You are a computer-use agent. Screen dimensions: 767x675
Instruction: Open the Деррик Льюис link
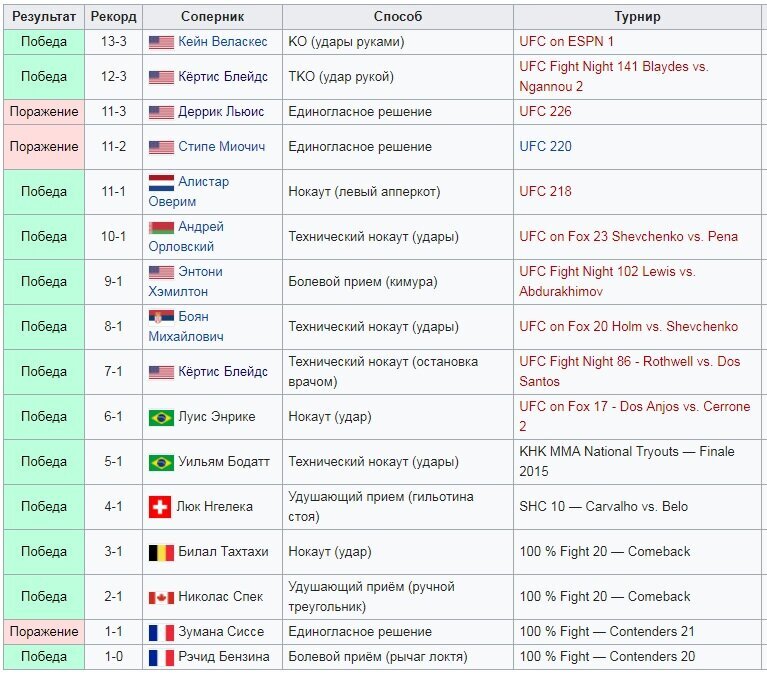pos(221,112)
